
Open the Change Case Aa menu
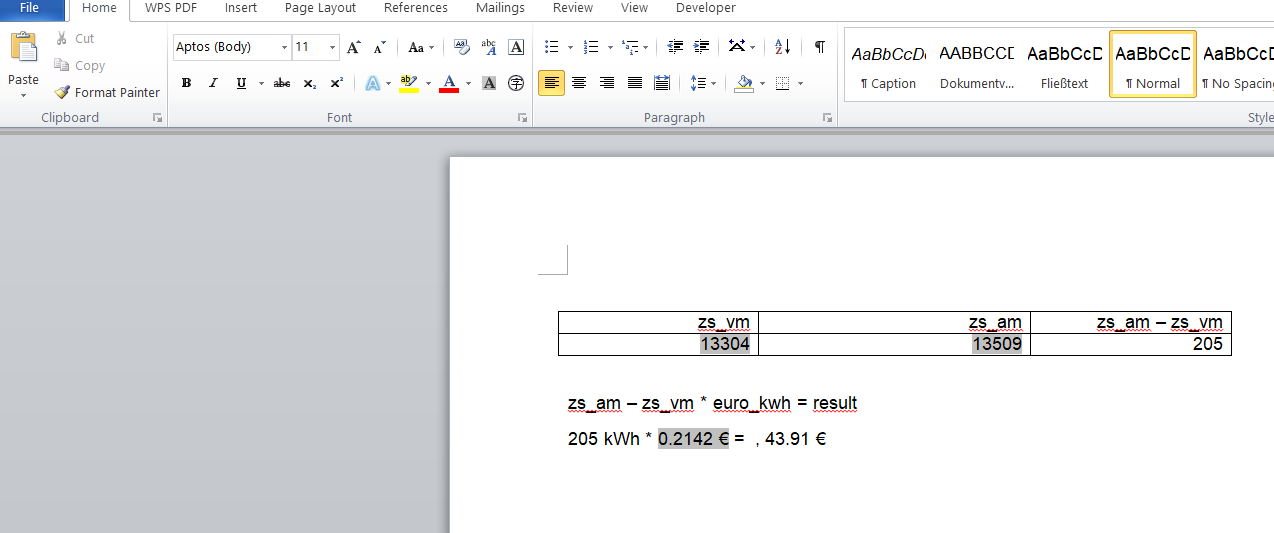coord(421,47)
